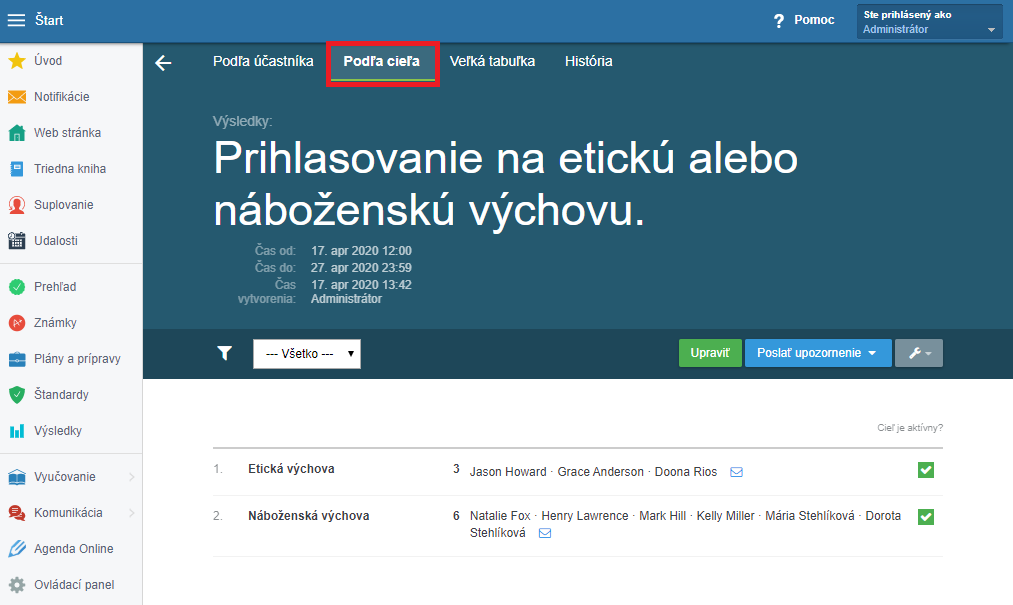The width and height of the screenshot is (1013, 605).
Task: Click the Náboženská výchova goal name
Action: tap(309, 516)
